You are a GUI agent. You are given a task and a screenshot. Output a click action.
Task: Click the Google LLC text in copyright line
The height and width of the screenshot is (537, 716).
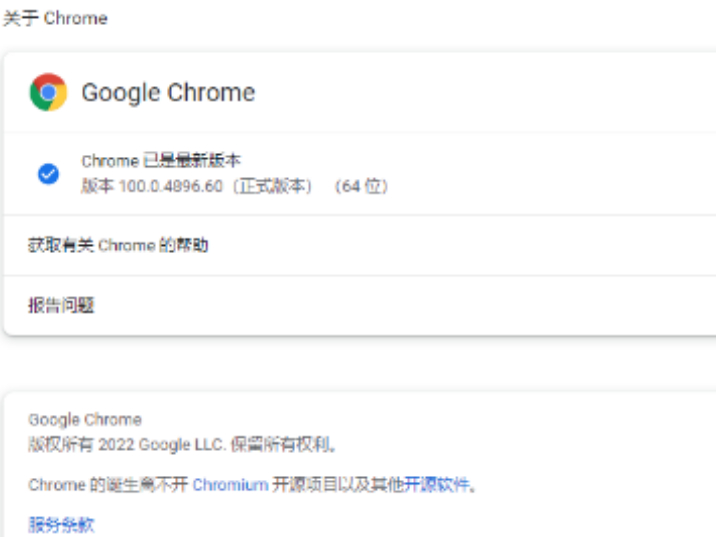pos(183,444)
